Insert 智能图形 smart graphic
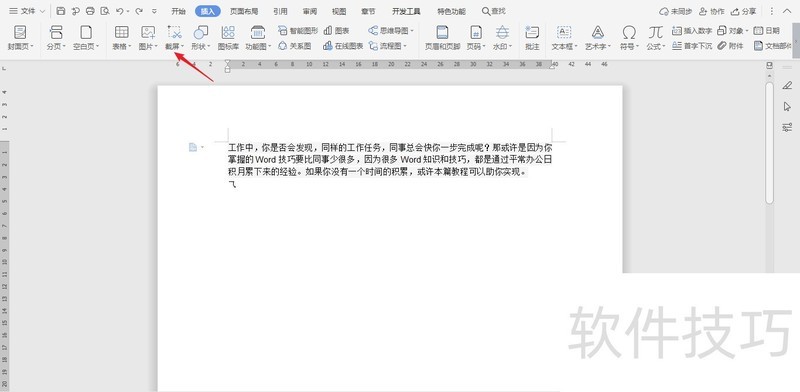The image size is (800, 392). tap(298, 31)
